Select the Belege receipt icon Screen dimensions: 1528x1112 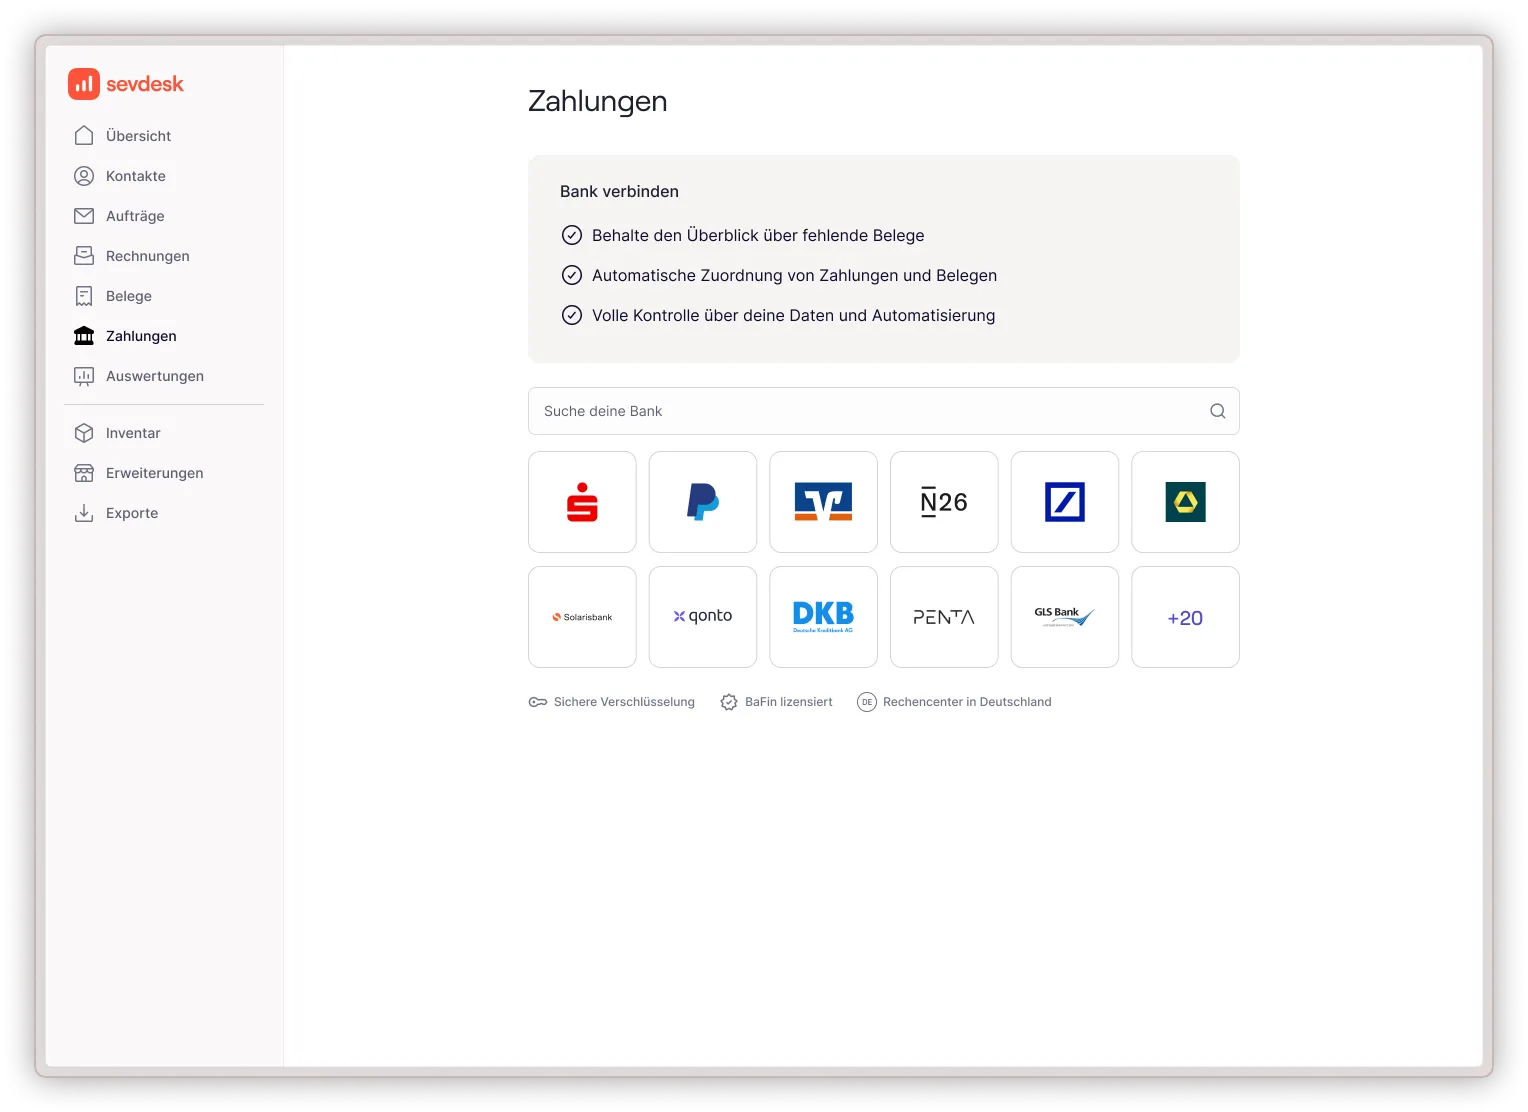coord(84,296)
